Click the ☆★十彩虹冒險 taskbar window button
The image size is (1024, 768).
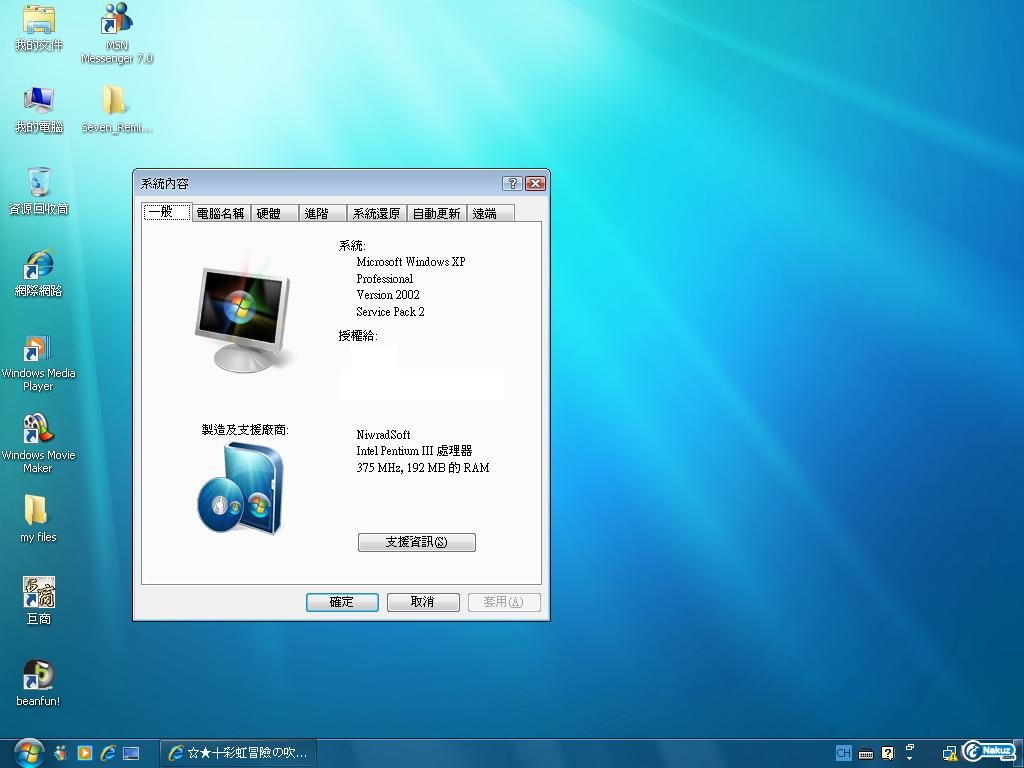(238, 753)
